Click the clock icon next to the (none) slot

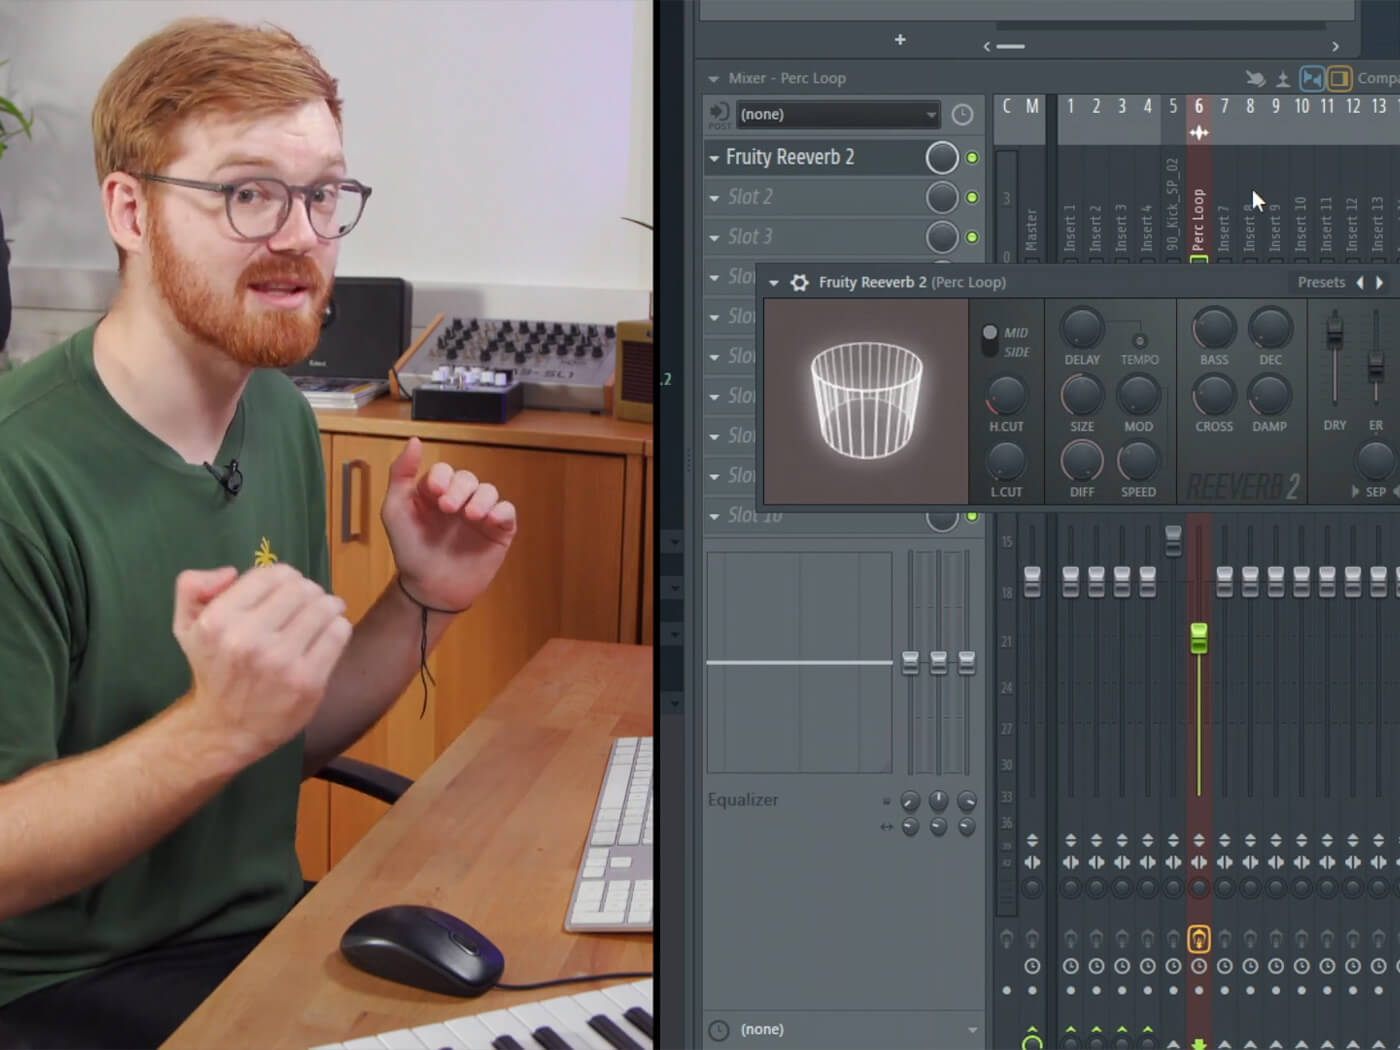tap(962, 114)
